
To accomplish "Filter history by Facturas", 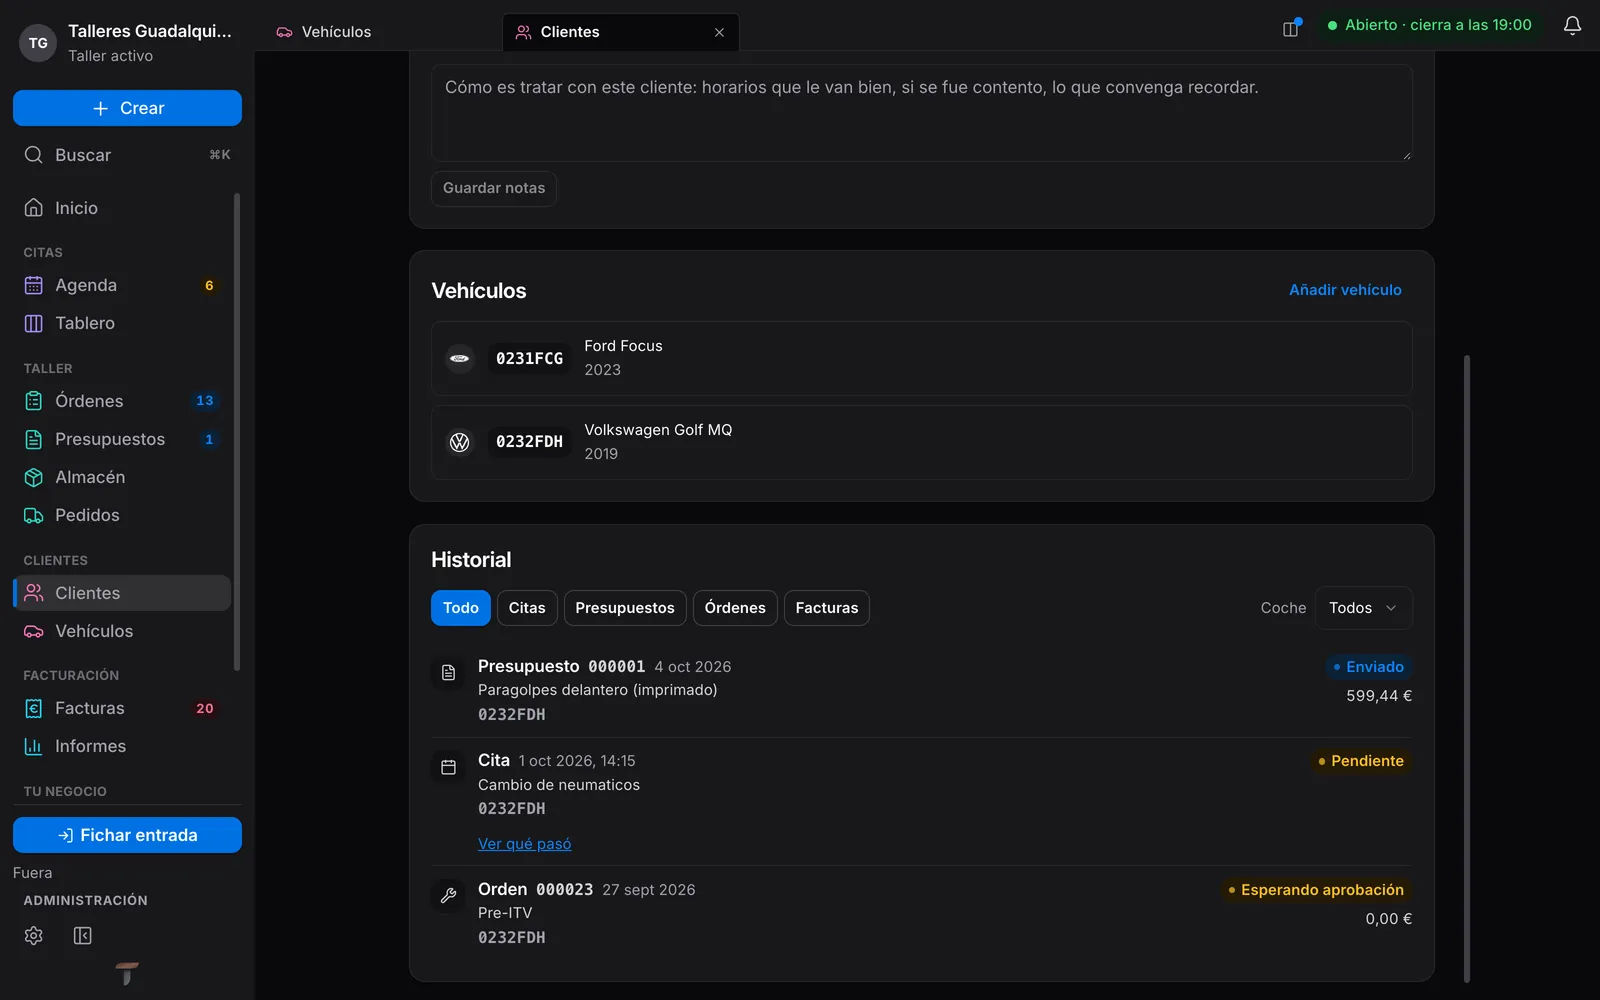I will 827,608.
